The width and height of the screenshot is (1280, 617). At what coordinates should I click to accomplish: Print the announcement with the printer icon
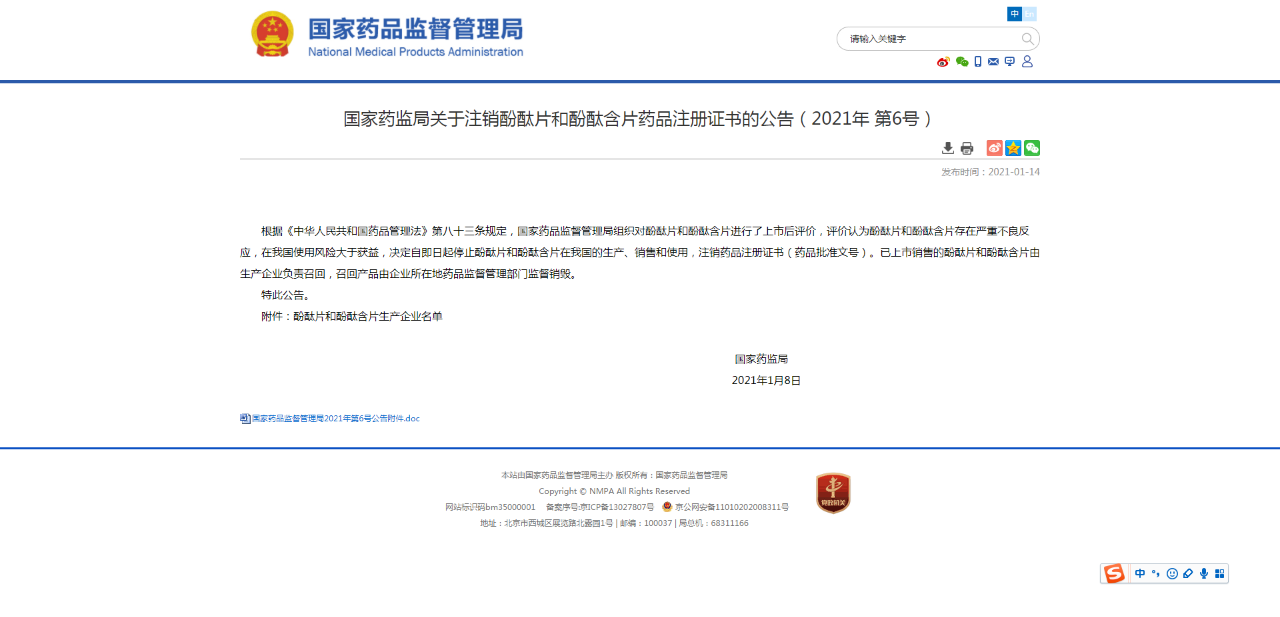click(x=967, y=148)
